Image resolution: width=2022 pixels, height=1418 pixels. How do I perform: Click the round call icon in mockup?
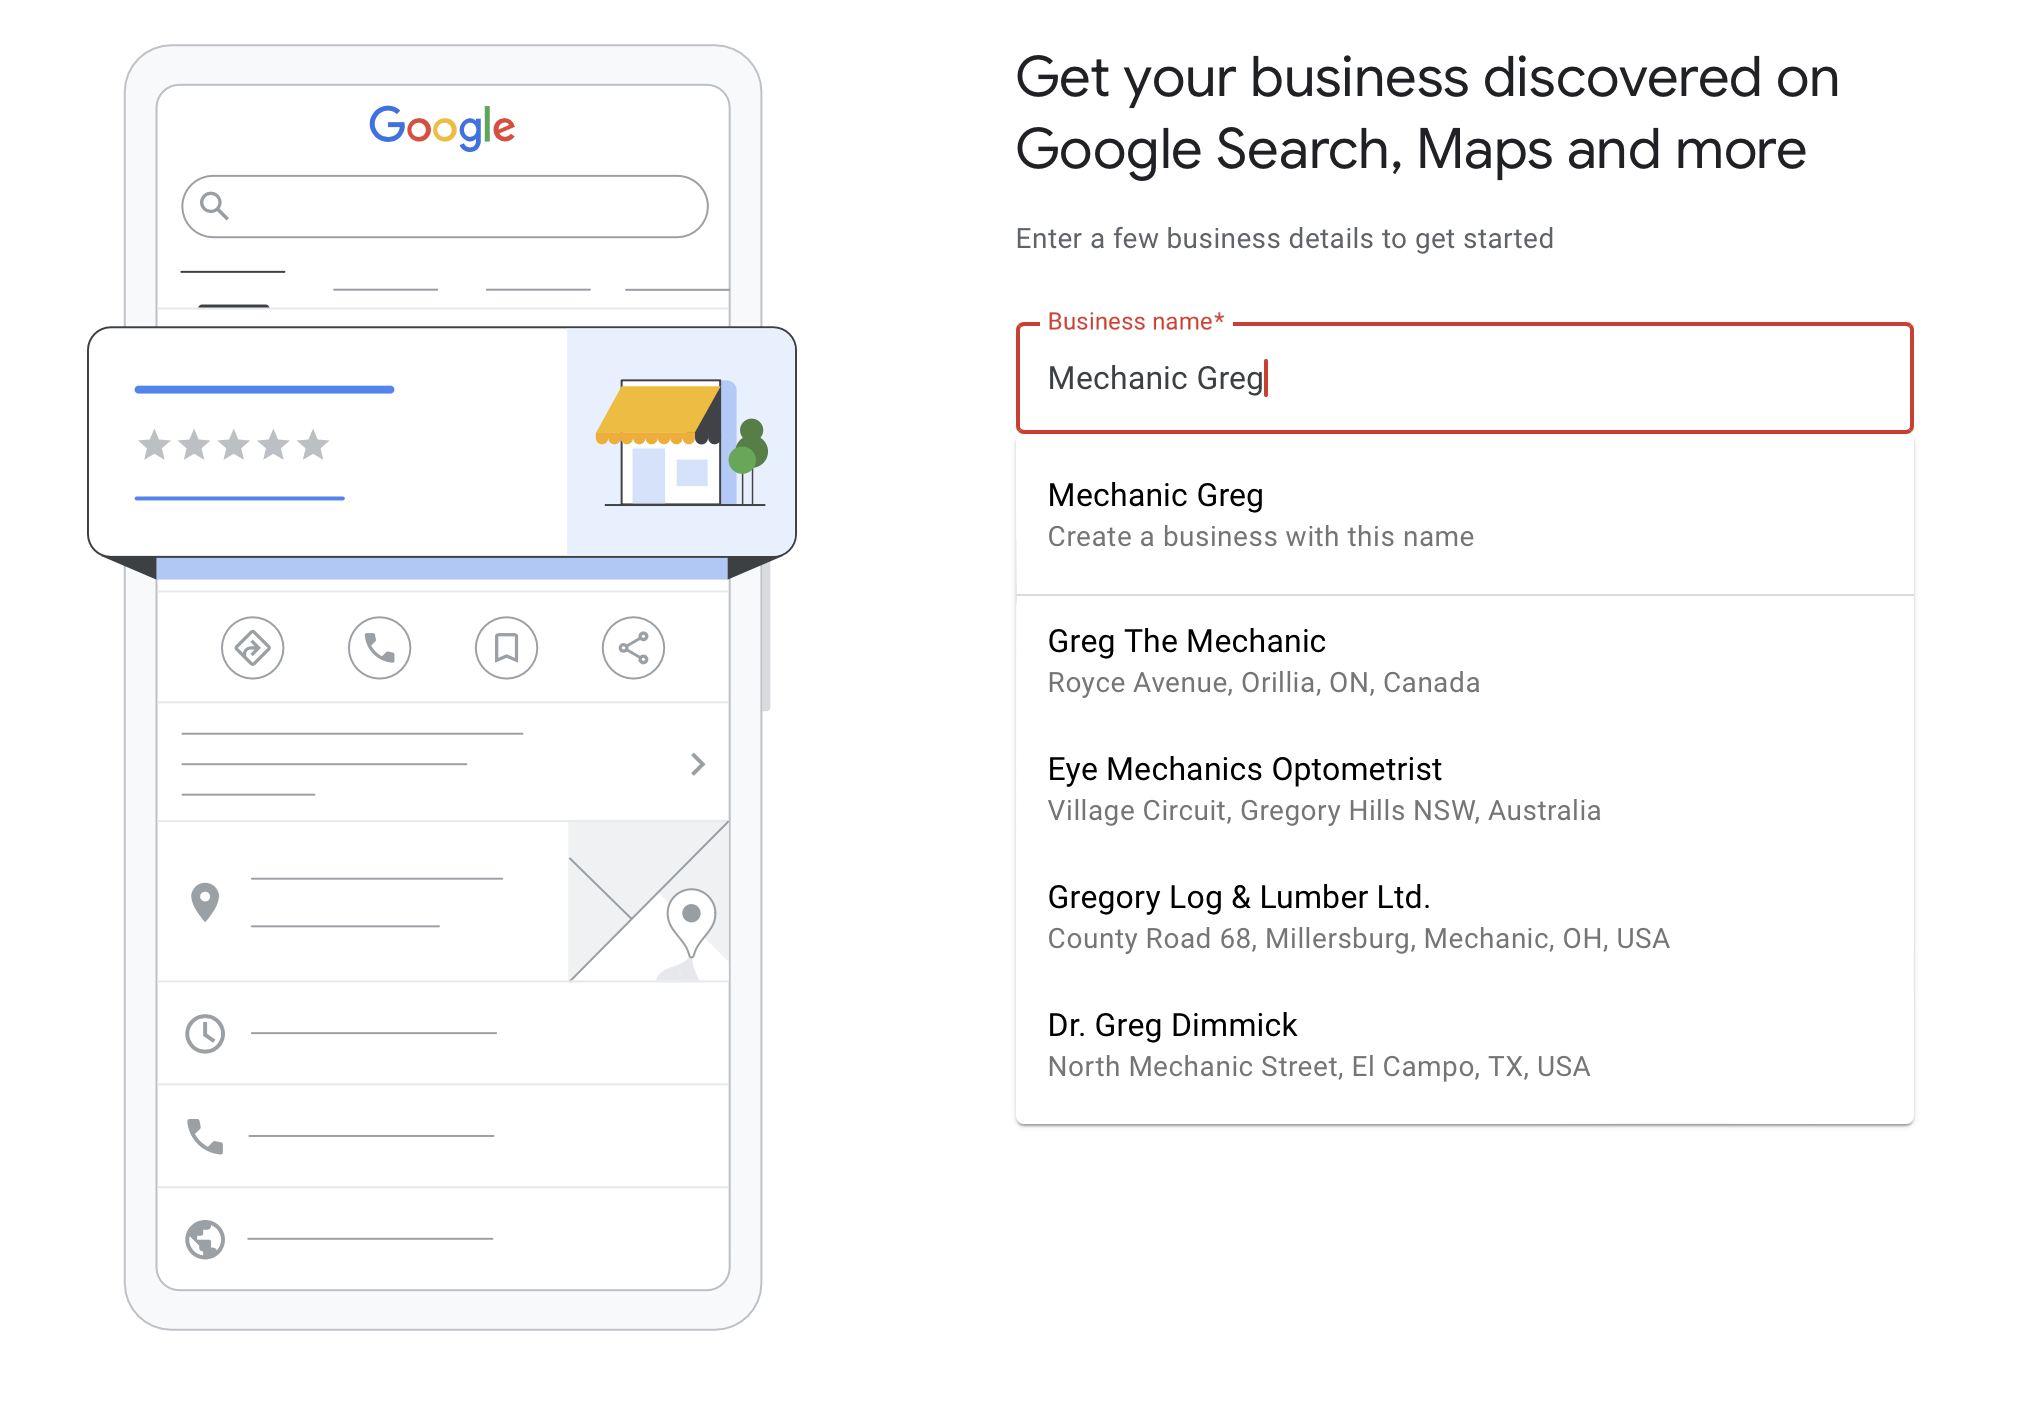click(x=379, y=648)
